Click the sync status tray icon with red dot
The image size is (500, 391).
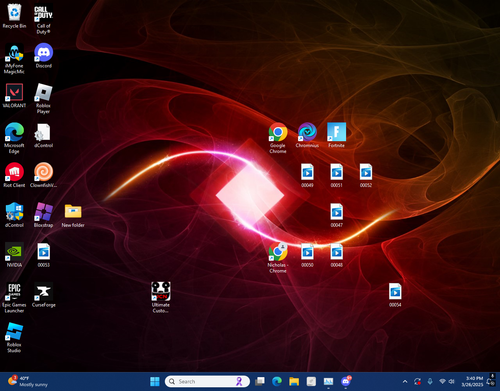coord(417,381)
